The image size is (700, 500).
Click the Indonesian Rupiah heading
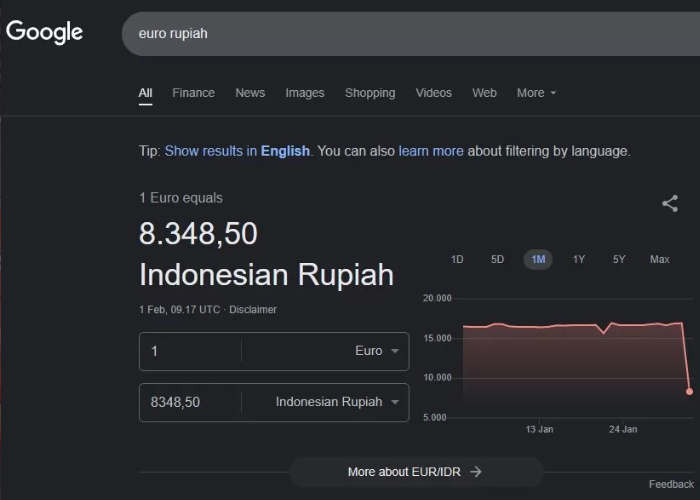[267, 274]
